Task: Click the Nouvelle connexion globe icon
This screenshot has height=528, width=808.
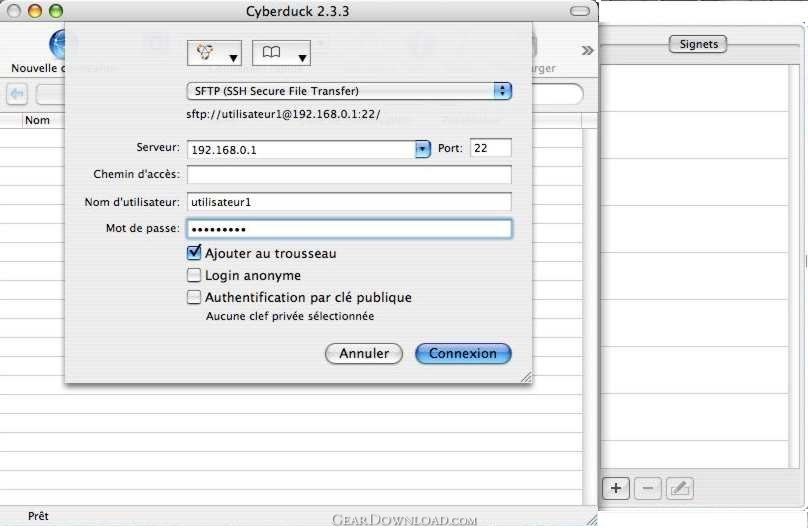Action: pyautogui.click(x=57, y=44)
